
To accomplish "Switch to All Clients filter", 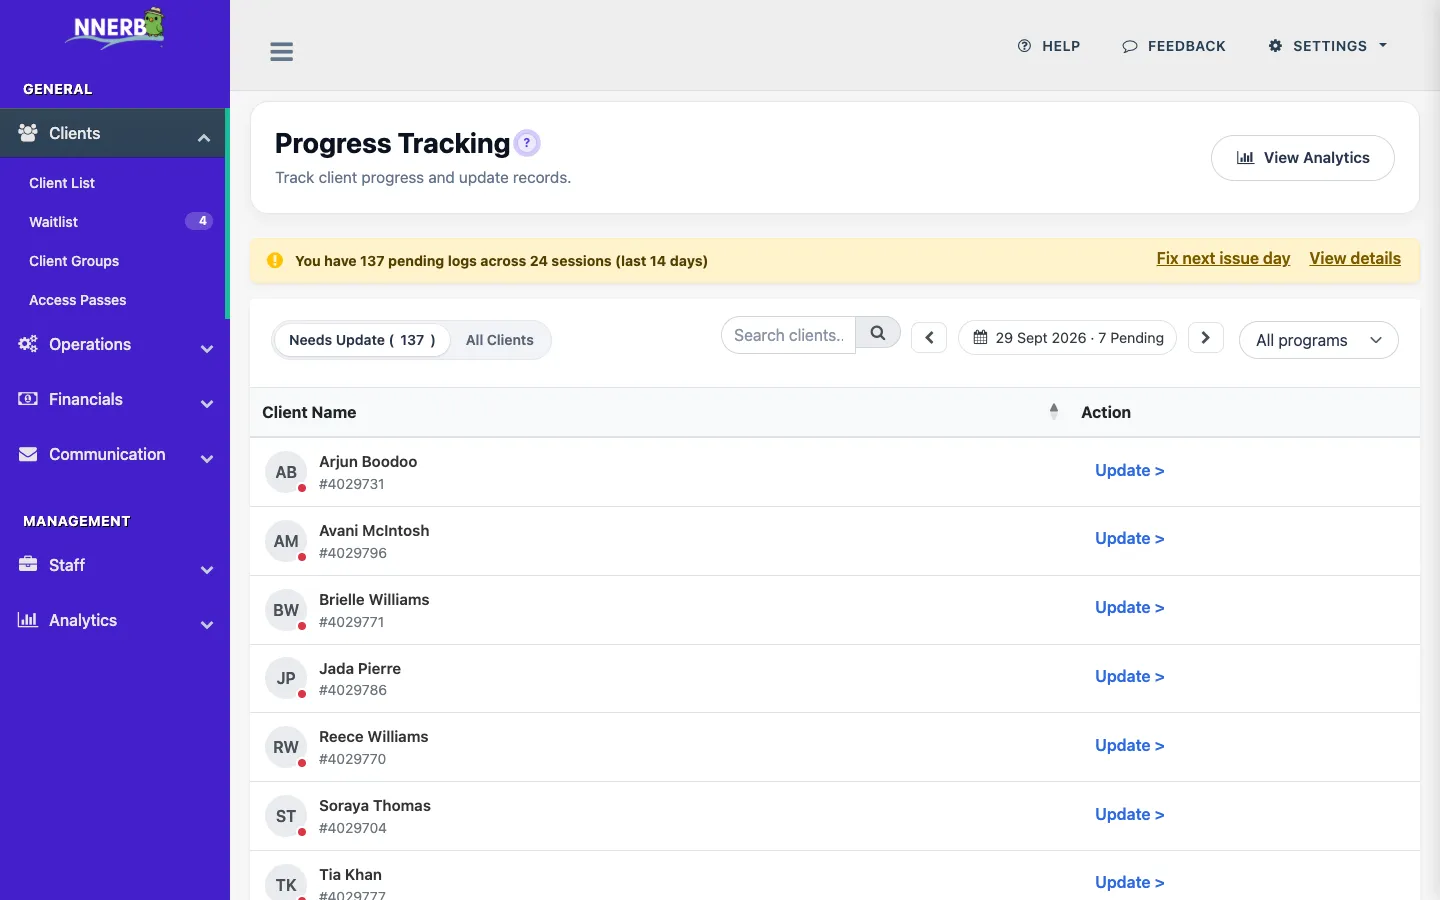I will 500,340.
